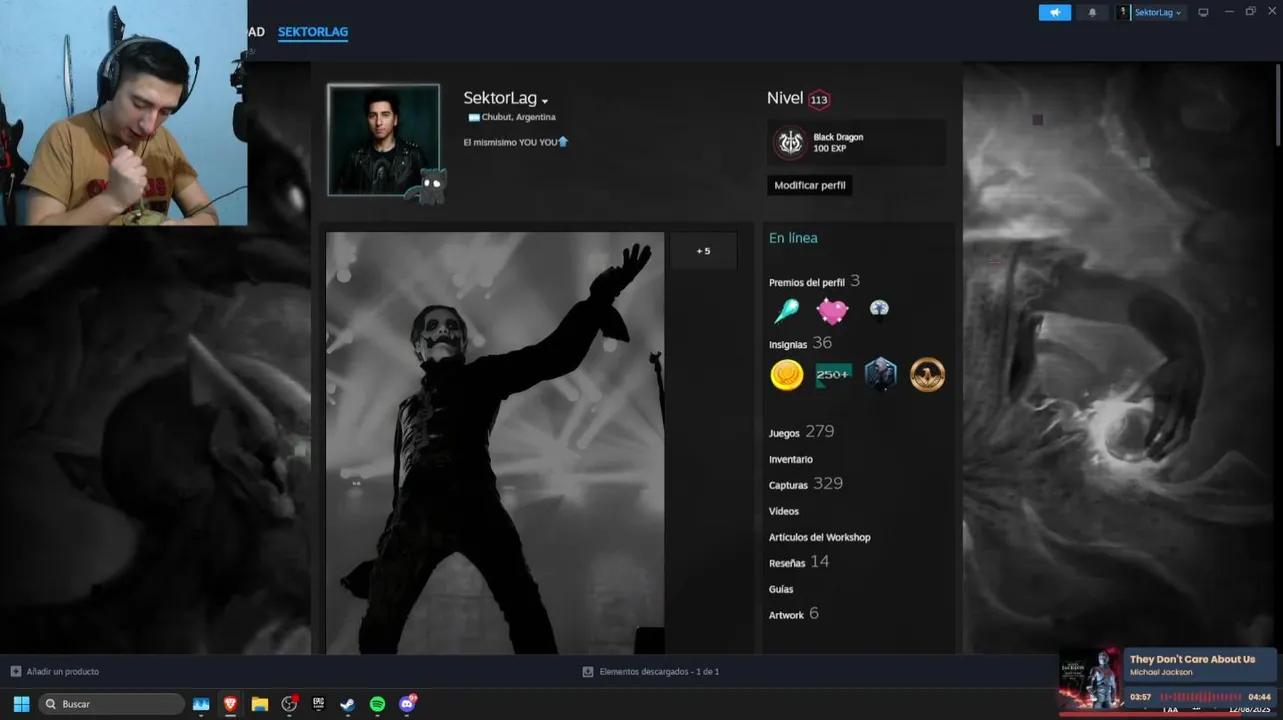Viewport: 1283px width, 720px height.
Task: Open Elementos descargados downloads status
Action: 651,672
